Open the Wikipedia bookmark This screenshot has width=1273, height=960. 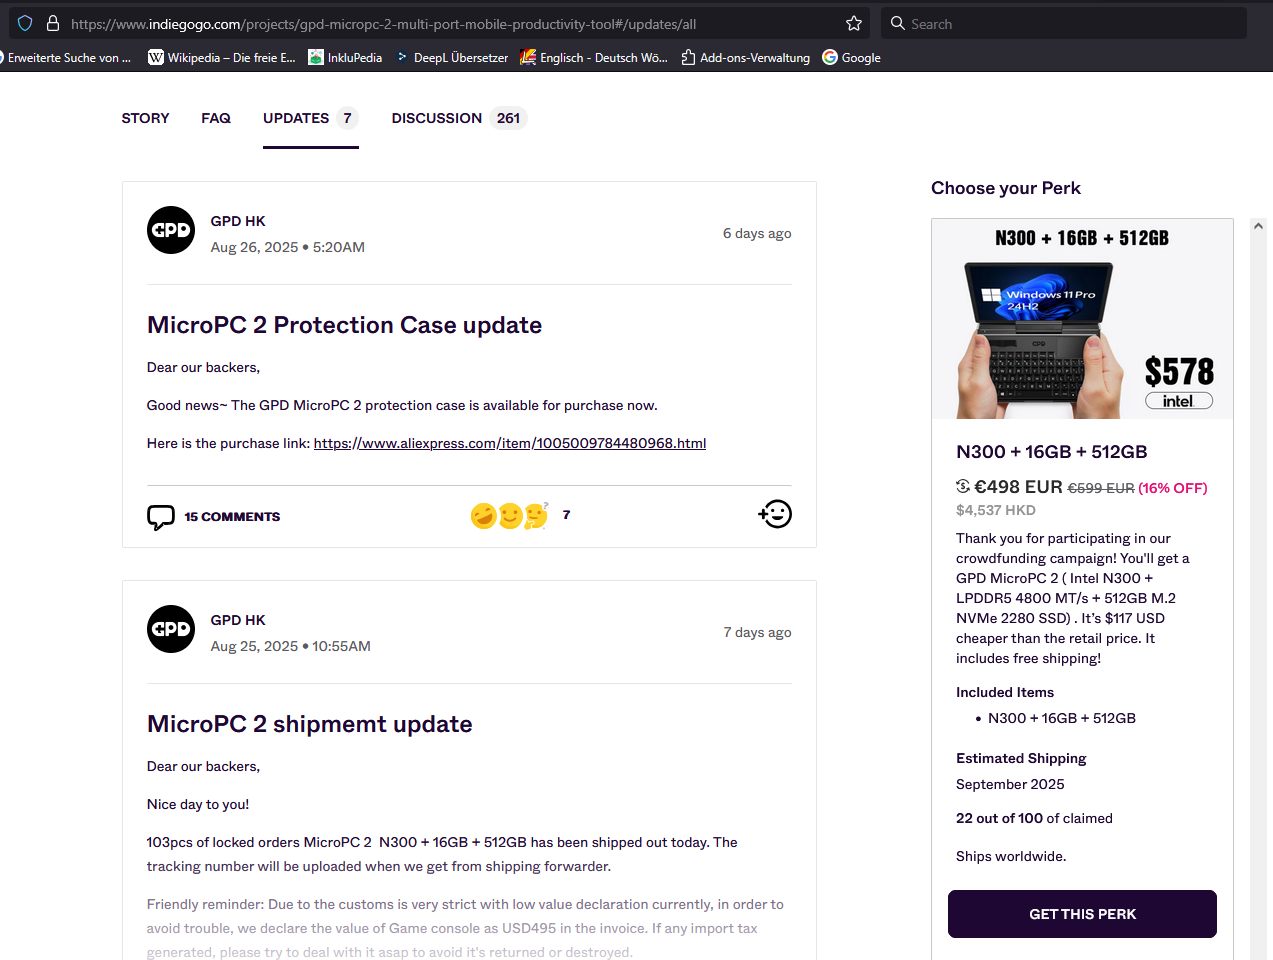(222, 57)
